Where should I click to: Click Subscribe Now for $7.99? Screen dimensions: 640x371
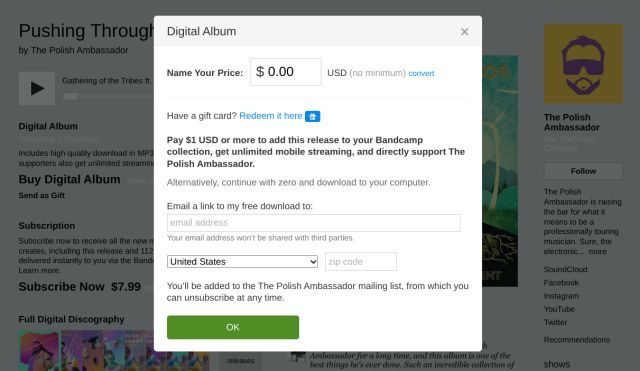[80, 287]
